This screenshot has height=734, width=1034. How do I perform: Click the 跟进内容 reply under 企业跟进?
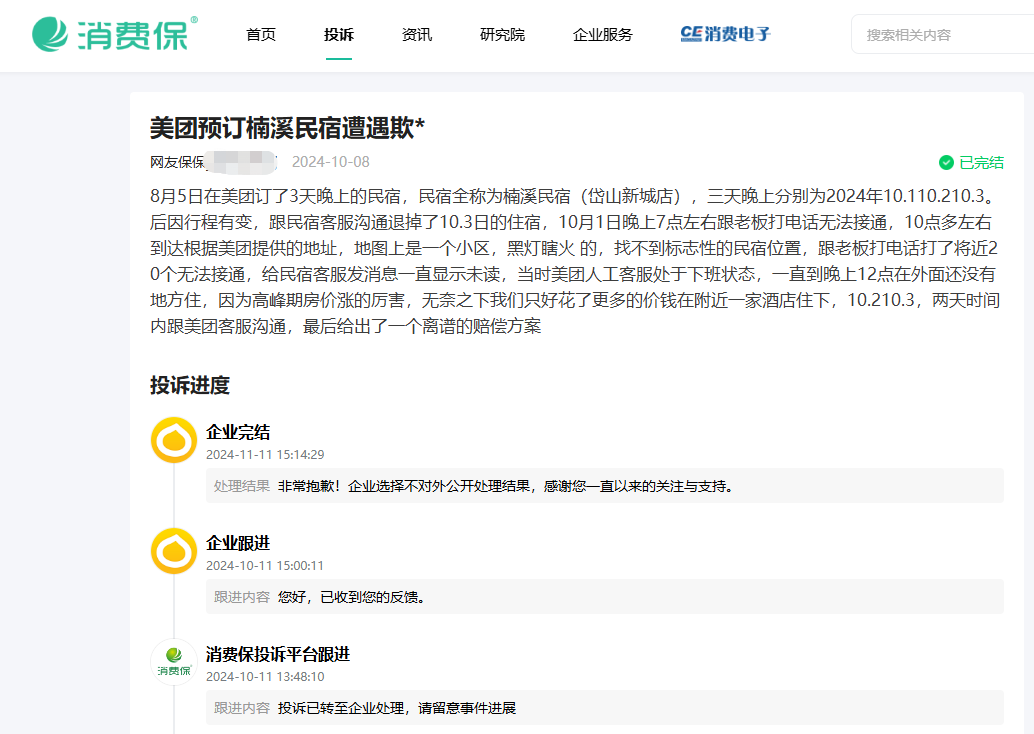tap(600, 596)
